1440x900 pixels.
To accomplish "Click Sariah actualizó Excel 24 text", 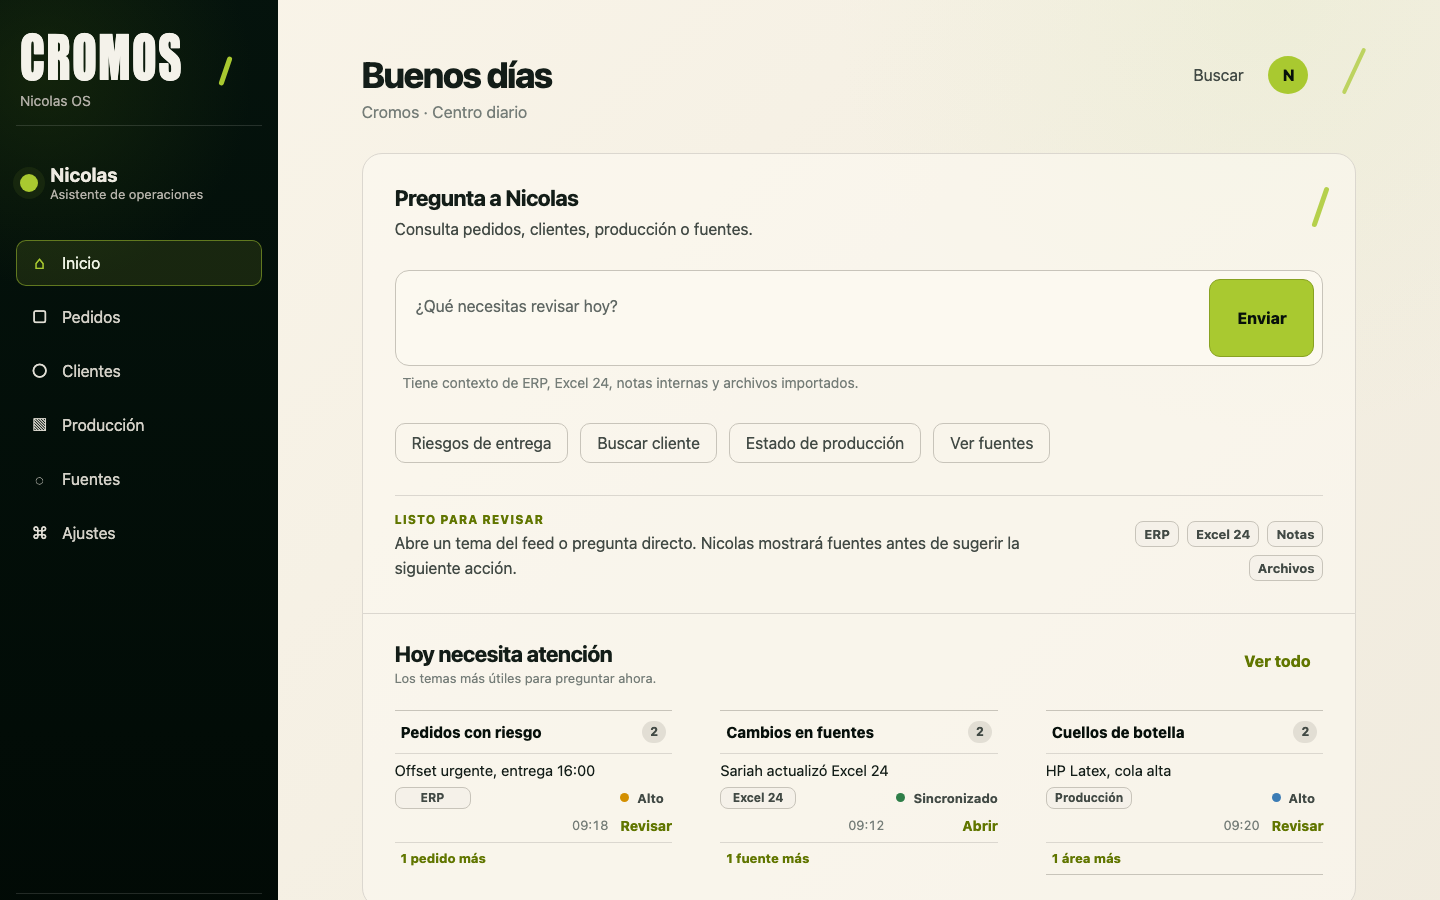I will (804, 771).
